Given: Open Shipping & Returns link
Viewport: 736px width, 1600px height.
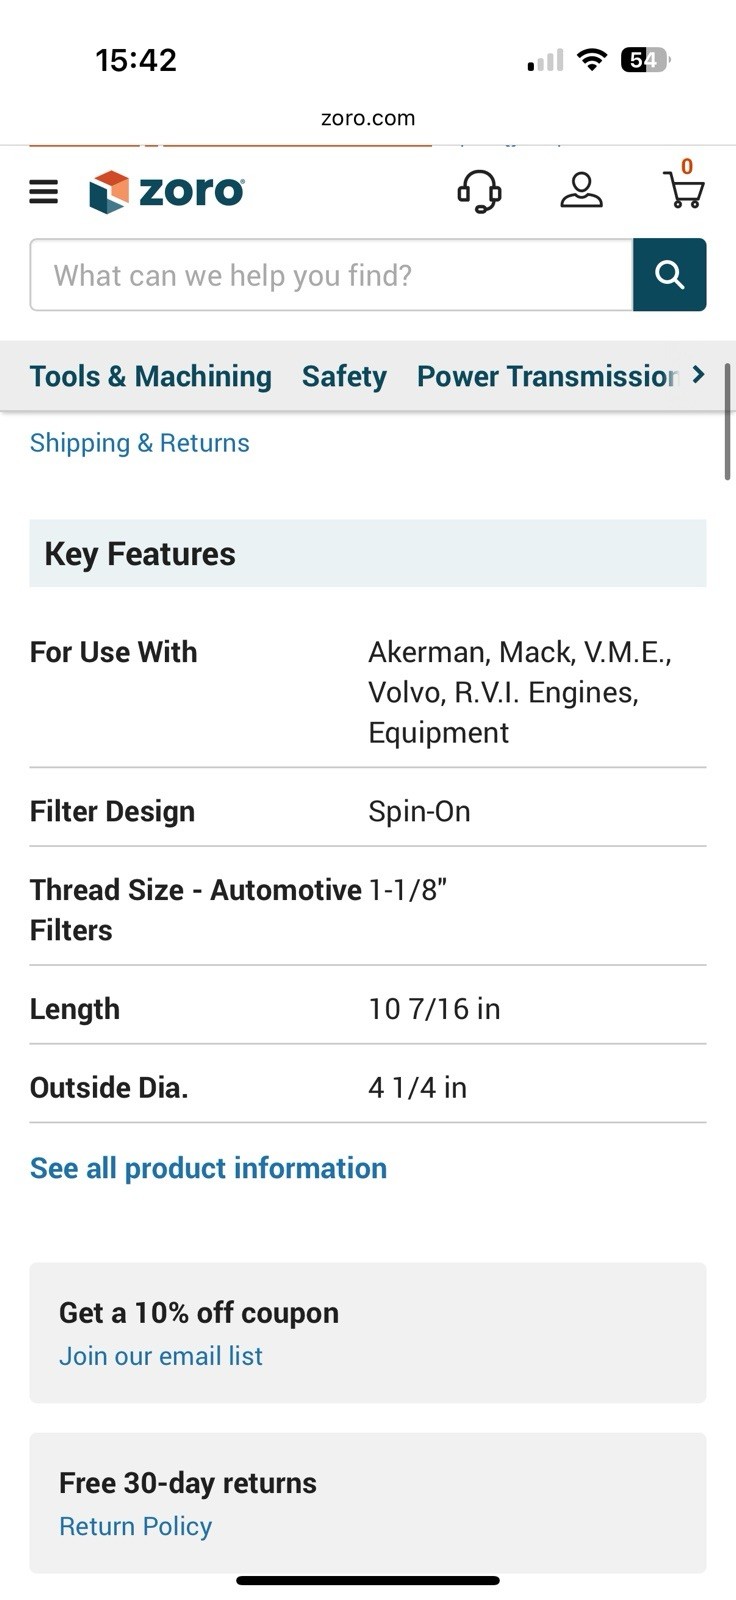Looking at the screenshot, I should pos(140,443).
